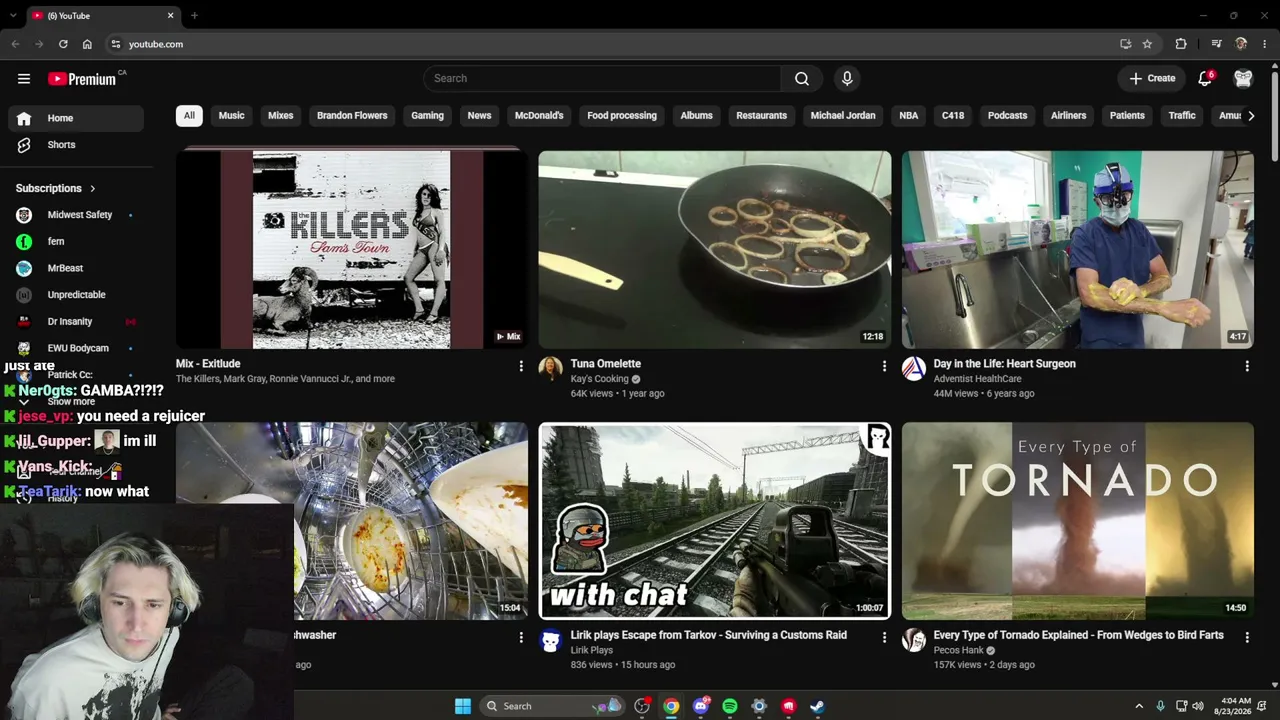This screenshot has width=1280, height=720.
Task: Select the Michael Jordan filter chip
Action: click(843, 116)
